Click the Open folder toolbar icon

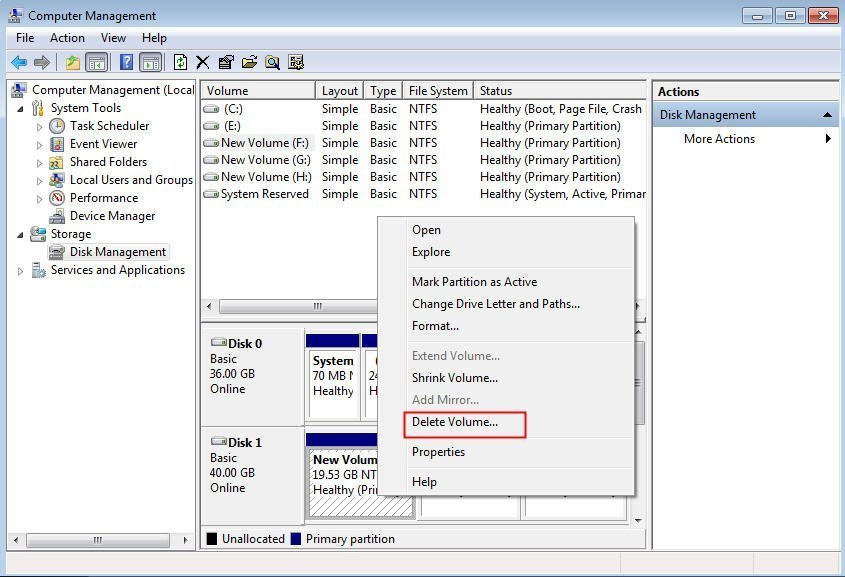[249, 62]
